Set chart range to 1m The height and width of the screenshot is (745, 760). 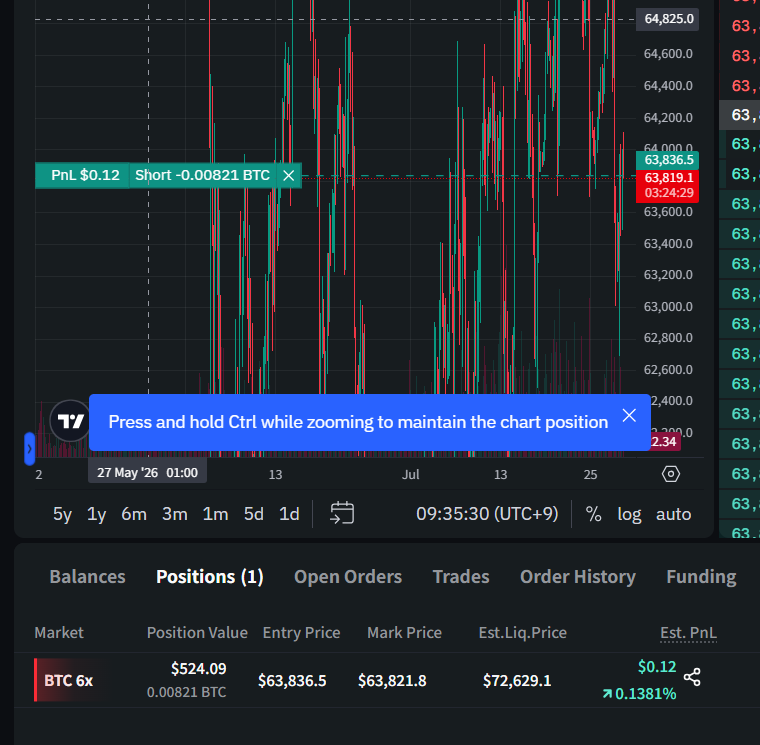click(x=215, y=514)
